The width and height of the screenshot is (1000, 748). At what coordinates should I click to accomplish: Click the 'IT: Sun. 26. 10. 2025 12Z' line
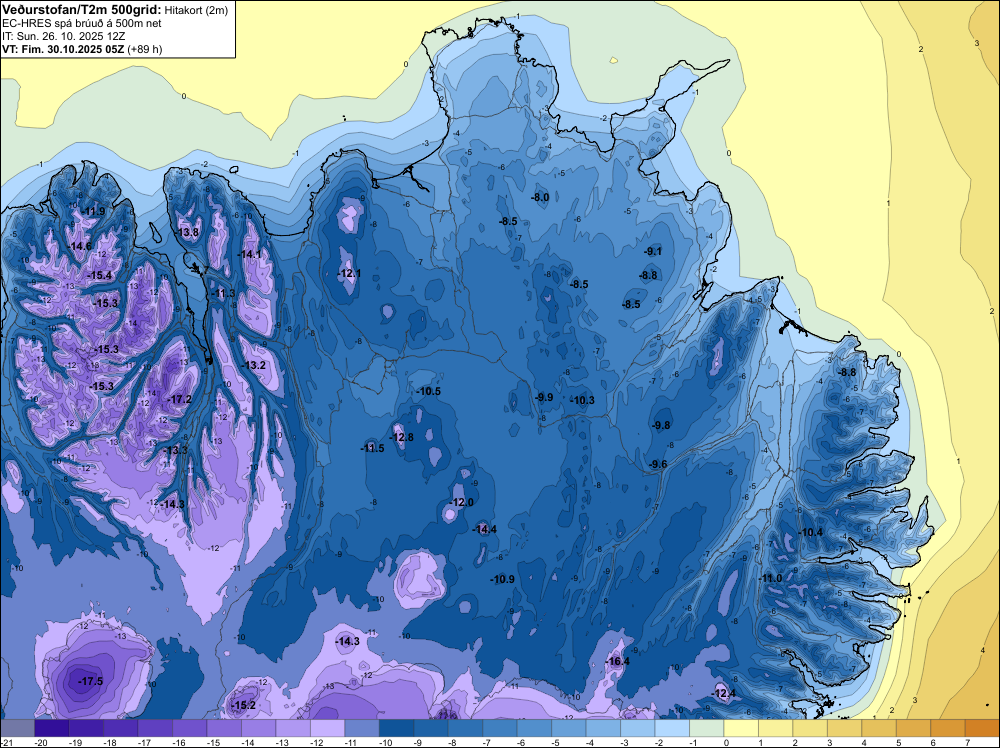(x=64, y=36)
